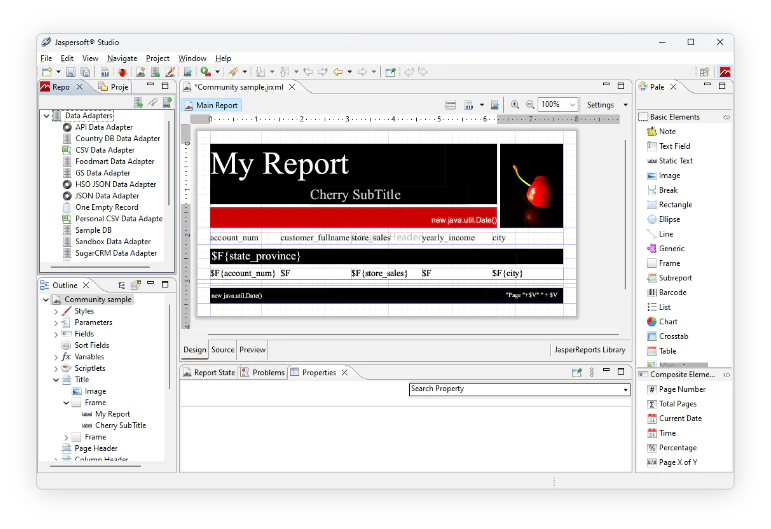Click the Save All toolbar icon

click(x=85, y=72)
